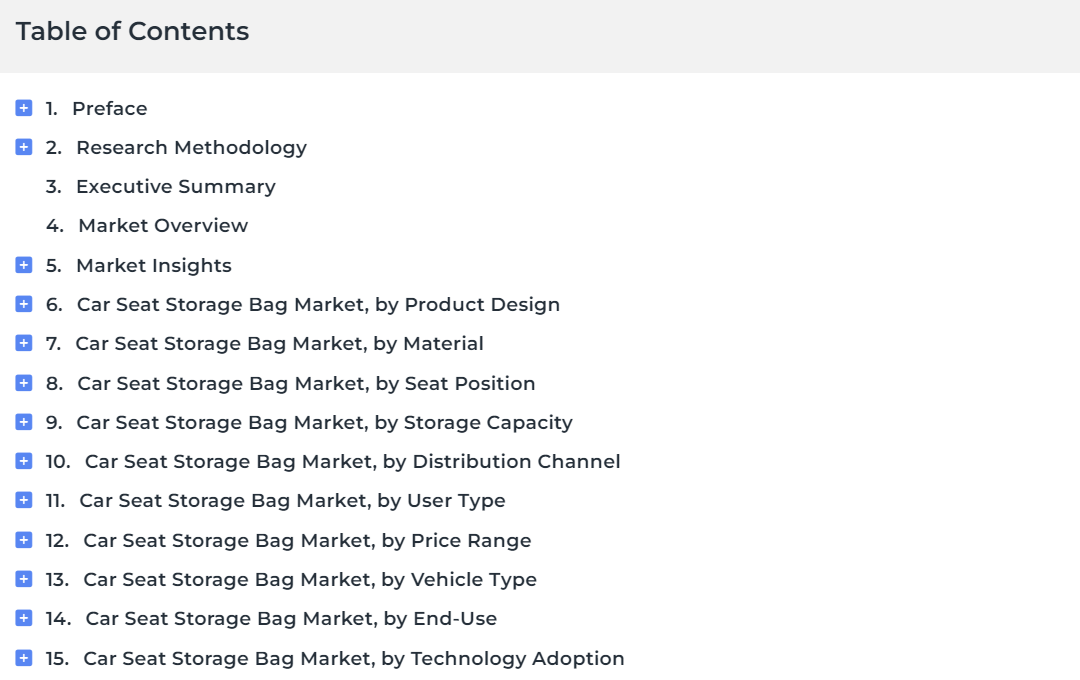Click the Table of Contents heading
1080x680 pixels.
click(x=132, y=31)
